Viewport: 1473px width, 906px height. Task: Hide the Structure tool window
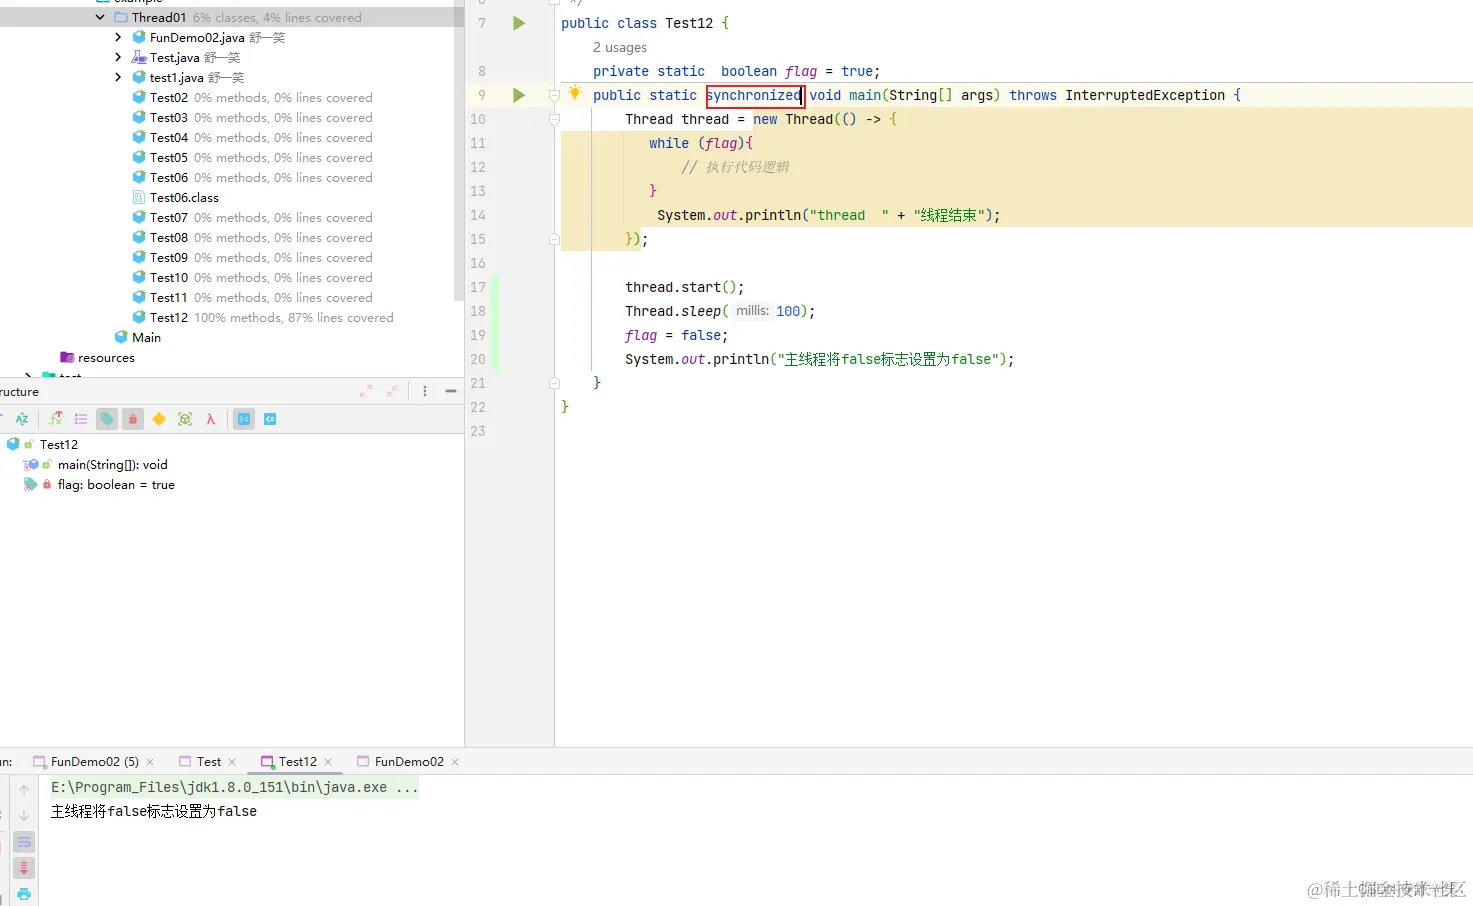tap(451, 391)
